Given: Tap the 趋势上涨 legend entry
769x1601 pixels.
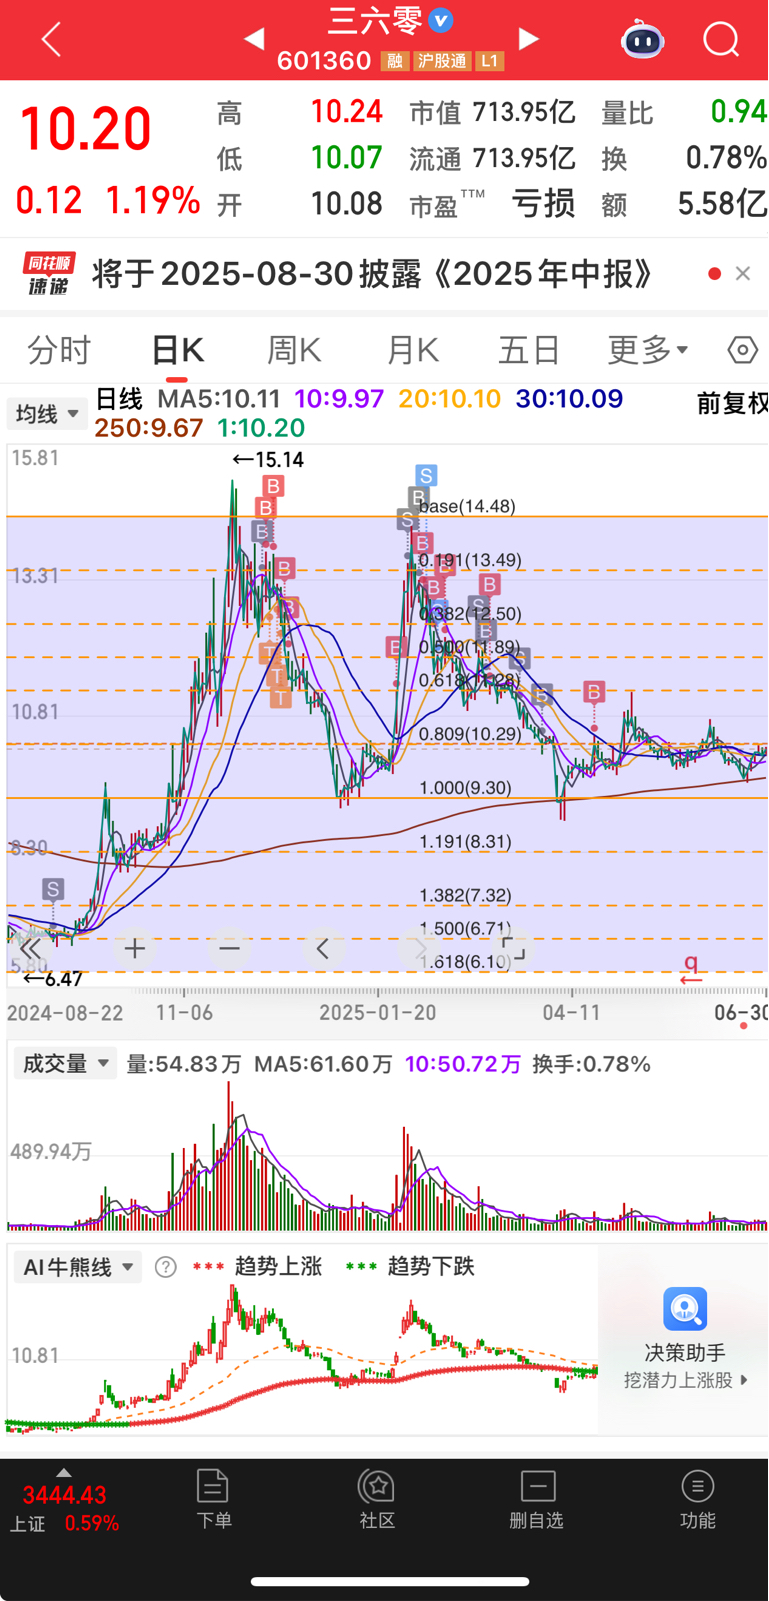Looking at the screenshot, I should (x=257, y=1267).
